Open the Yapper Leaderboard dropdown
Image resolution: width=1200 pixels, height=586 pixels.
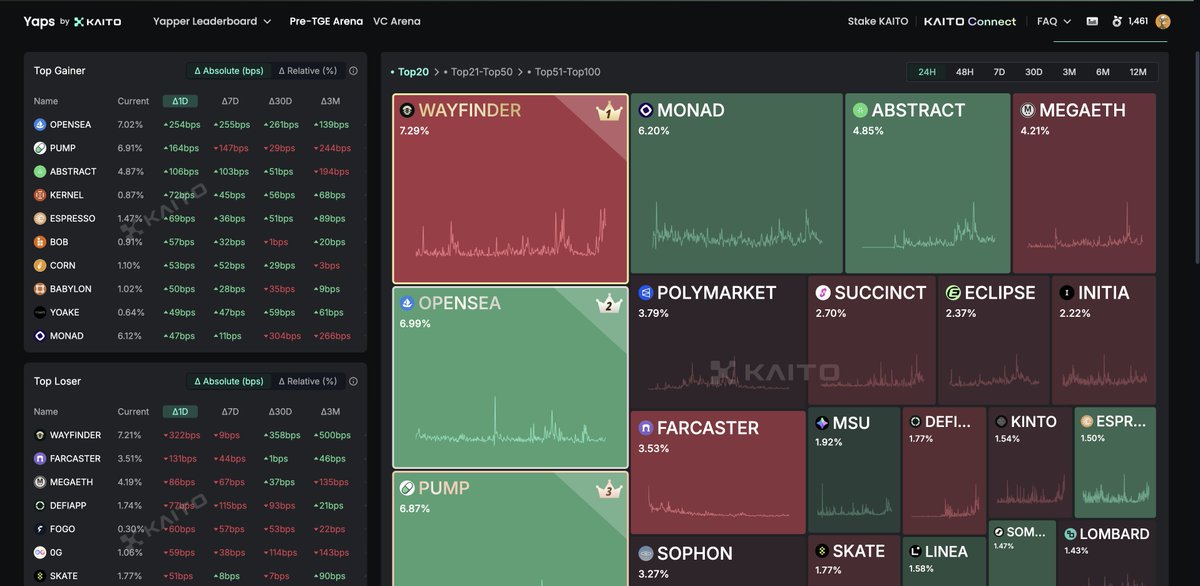pos(212,21)
